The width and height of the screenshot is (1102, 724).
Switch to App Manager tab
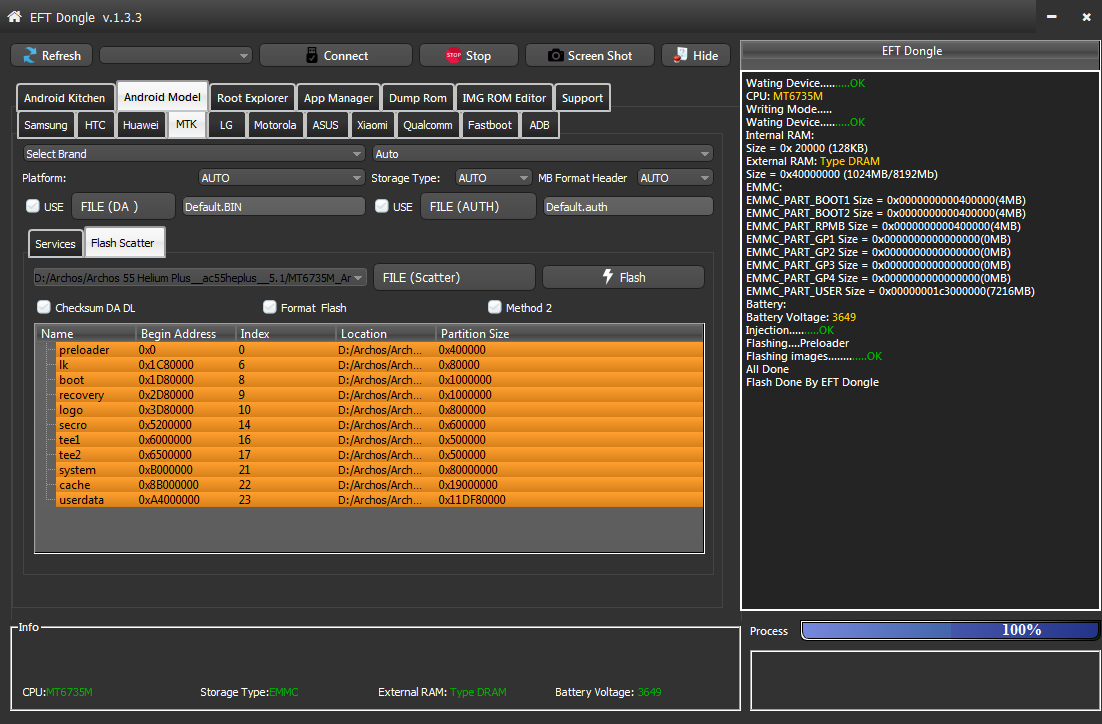point(338,98)
